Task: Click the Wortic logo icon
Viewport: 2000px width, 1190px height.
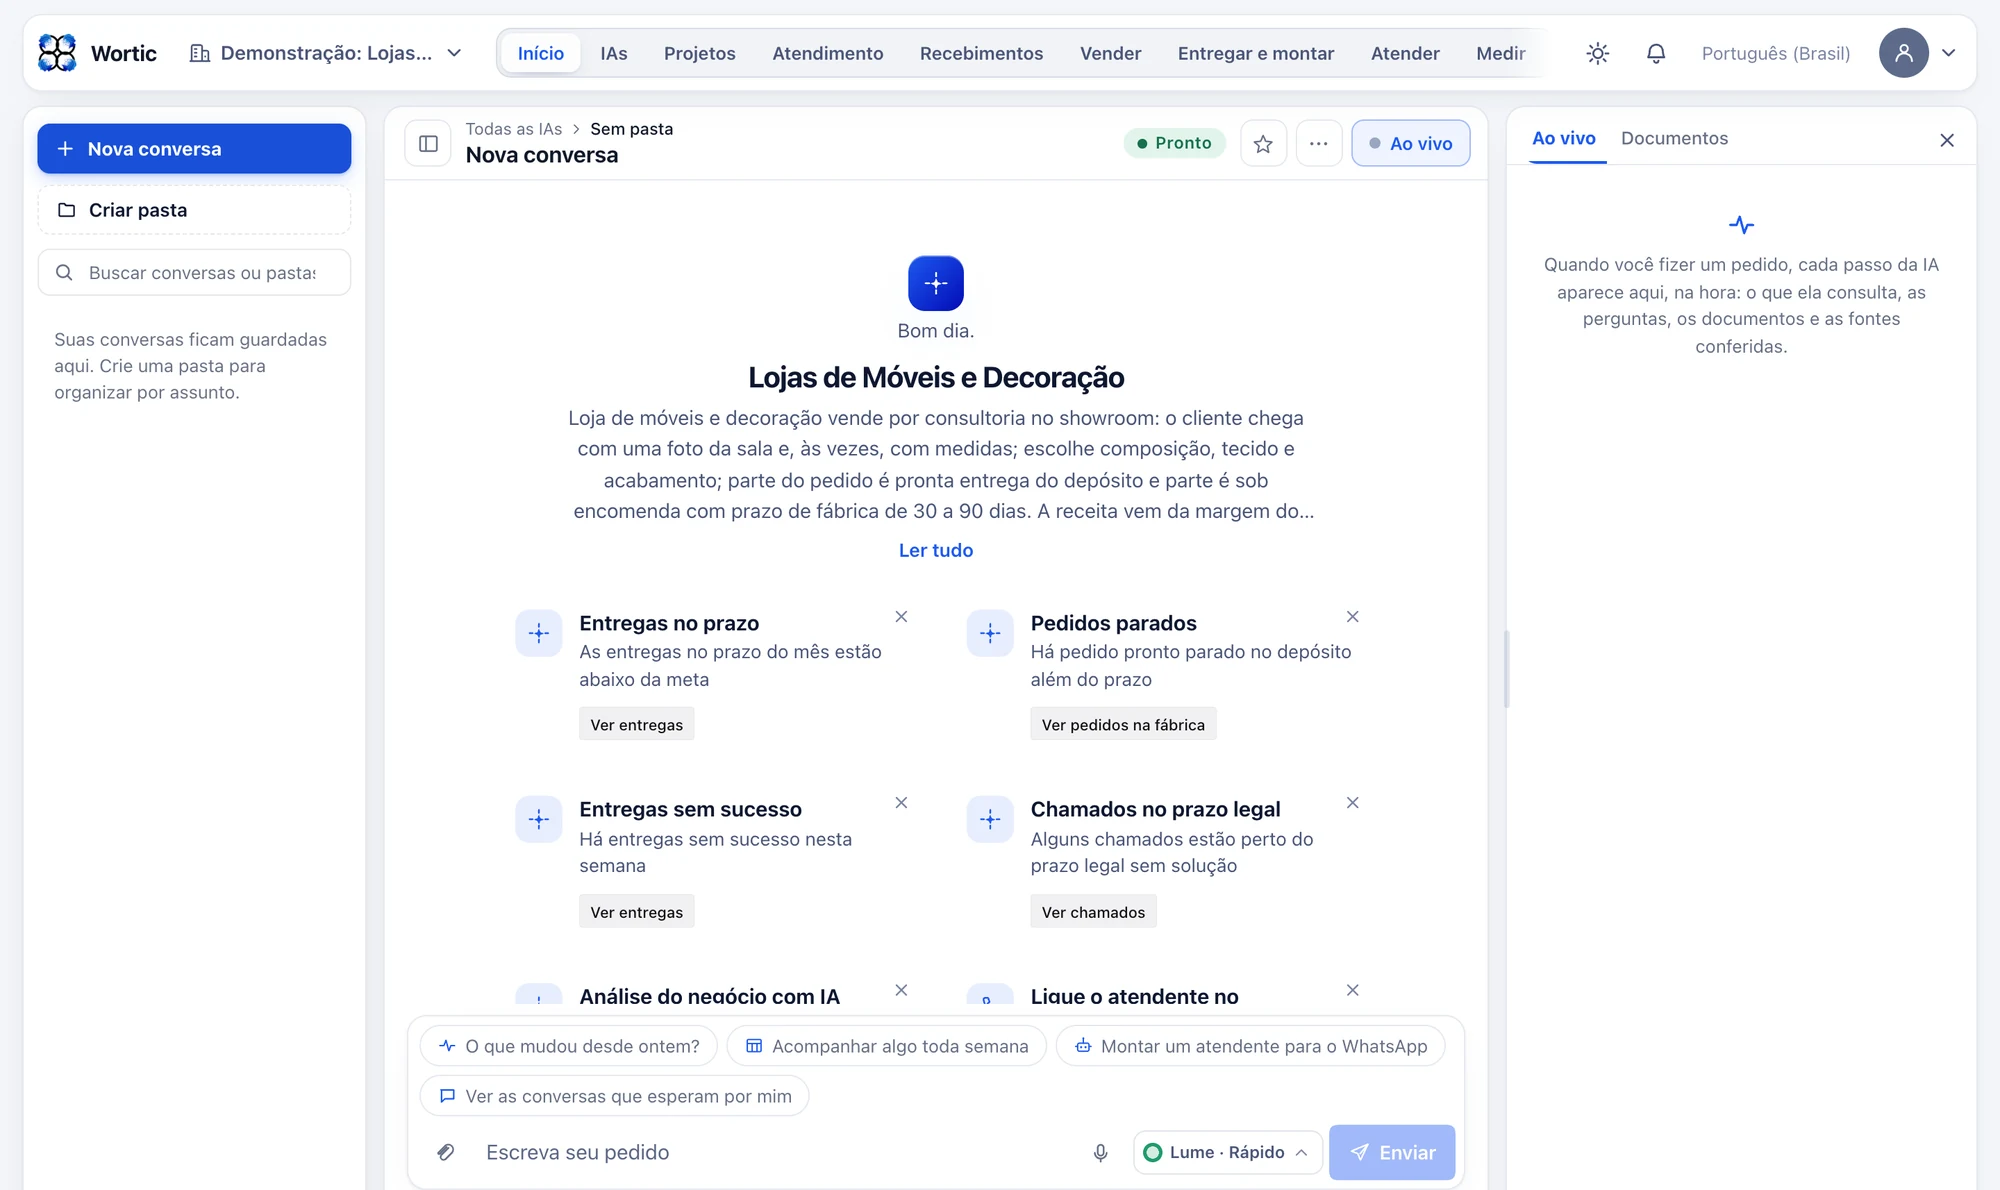Action: pyautogui.click(x=57, y=53)
